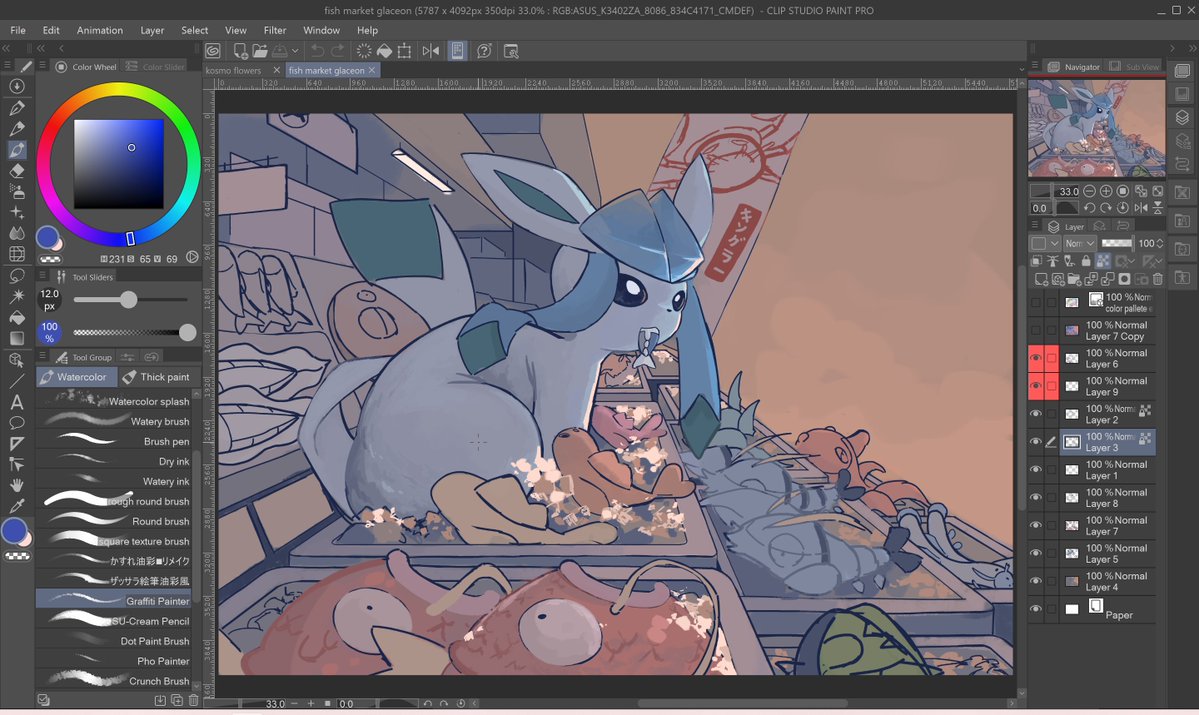
Task: Open the blending mode dropdown
Action: pos(1080,243)
